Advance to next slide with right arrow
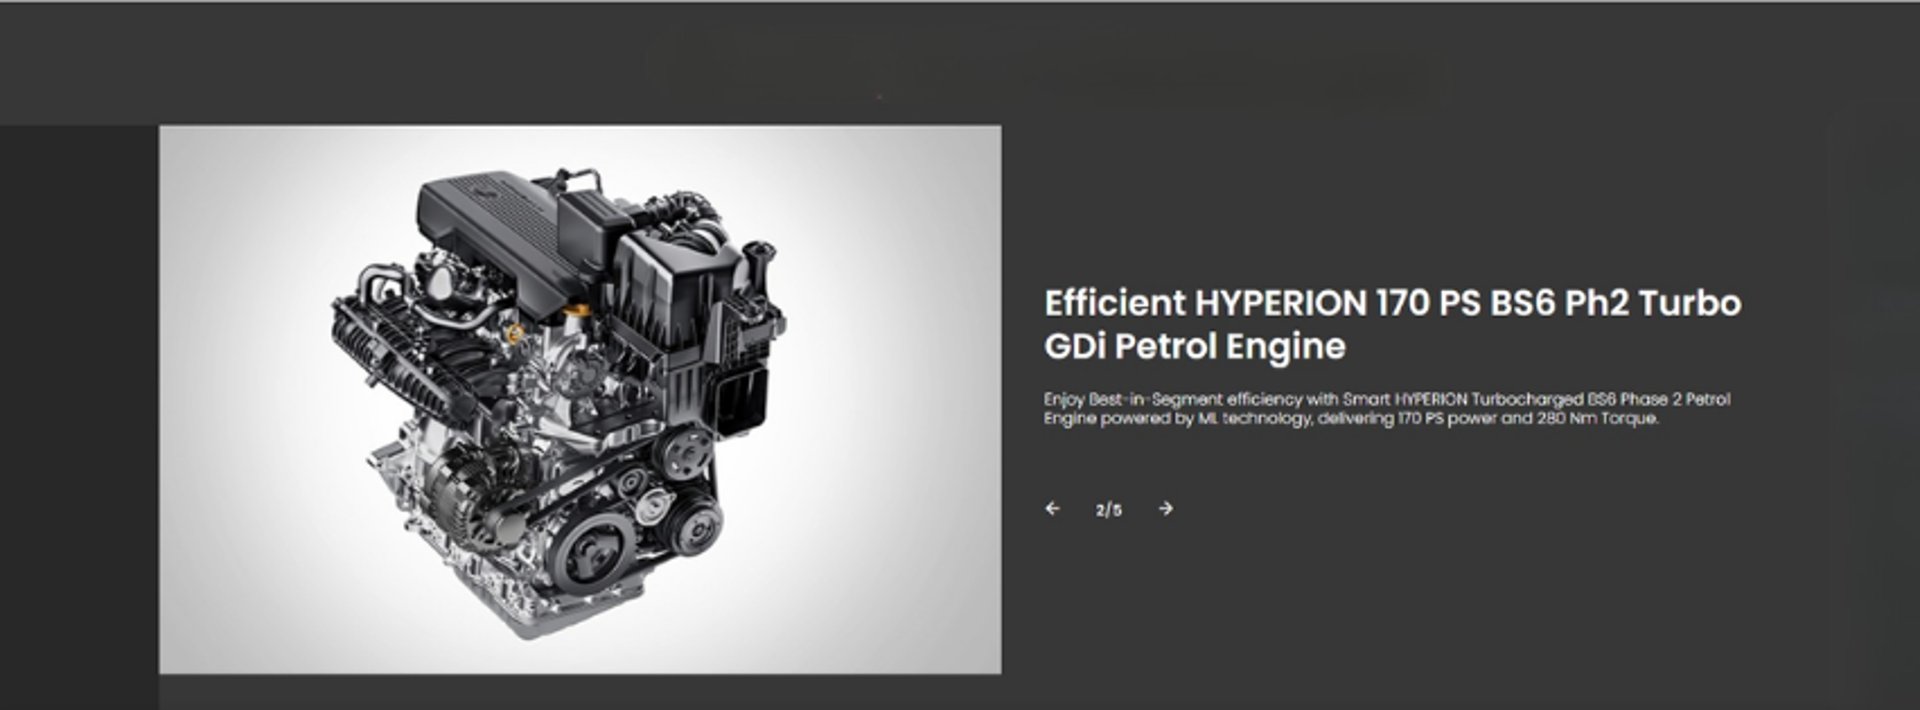The image size is (1920, 710). [x=1165, y=509]
